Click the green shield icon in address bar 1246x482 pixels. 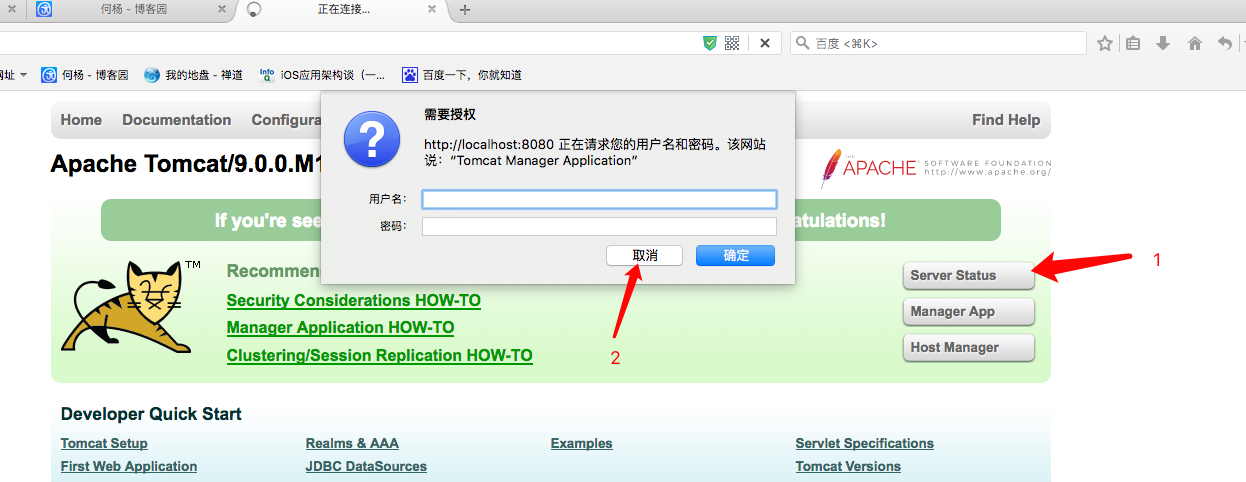[x=710, y=43]
